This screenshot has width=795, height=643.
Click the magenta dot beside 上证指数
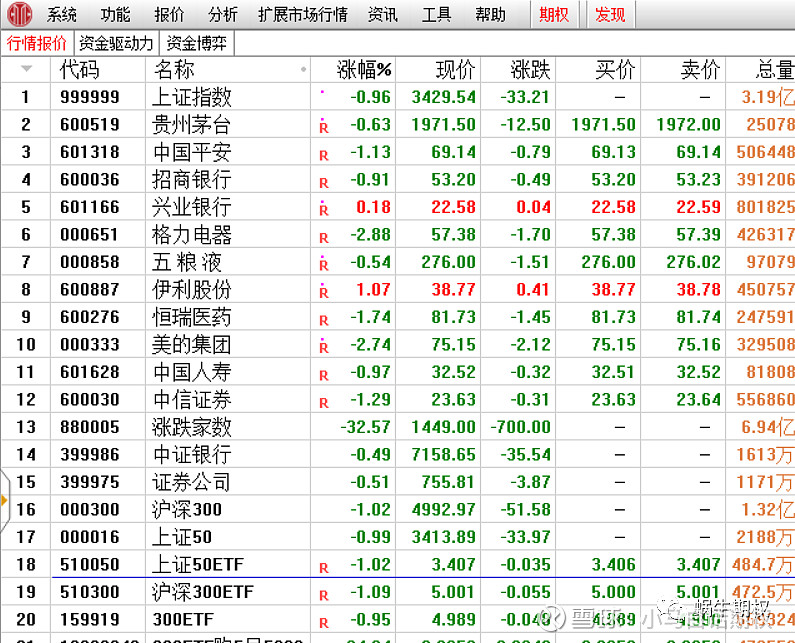pyautogui.click(x=322, y=92)
